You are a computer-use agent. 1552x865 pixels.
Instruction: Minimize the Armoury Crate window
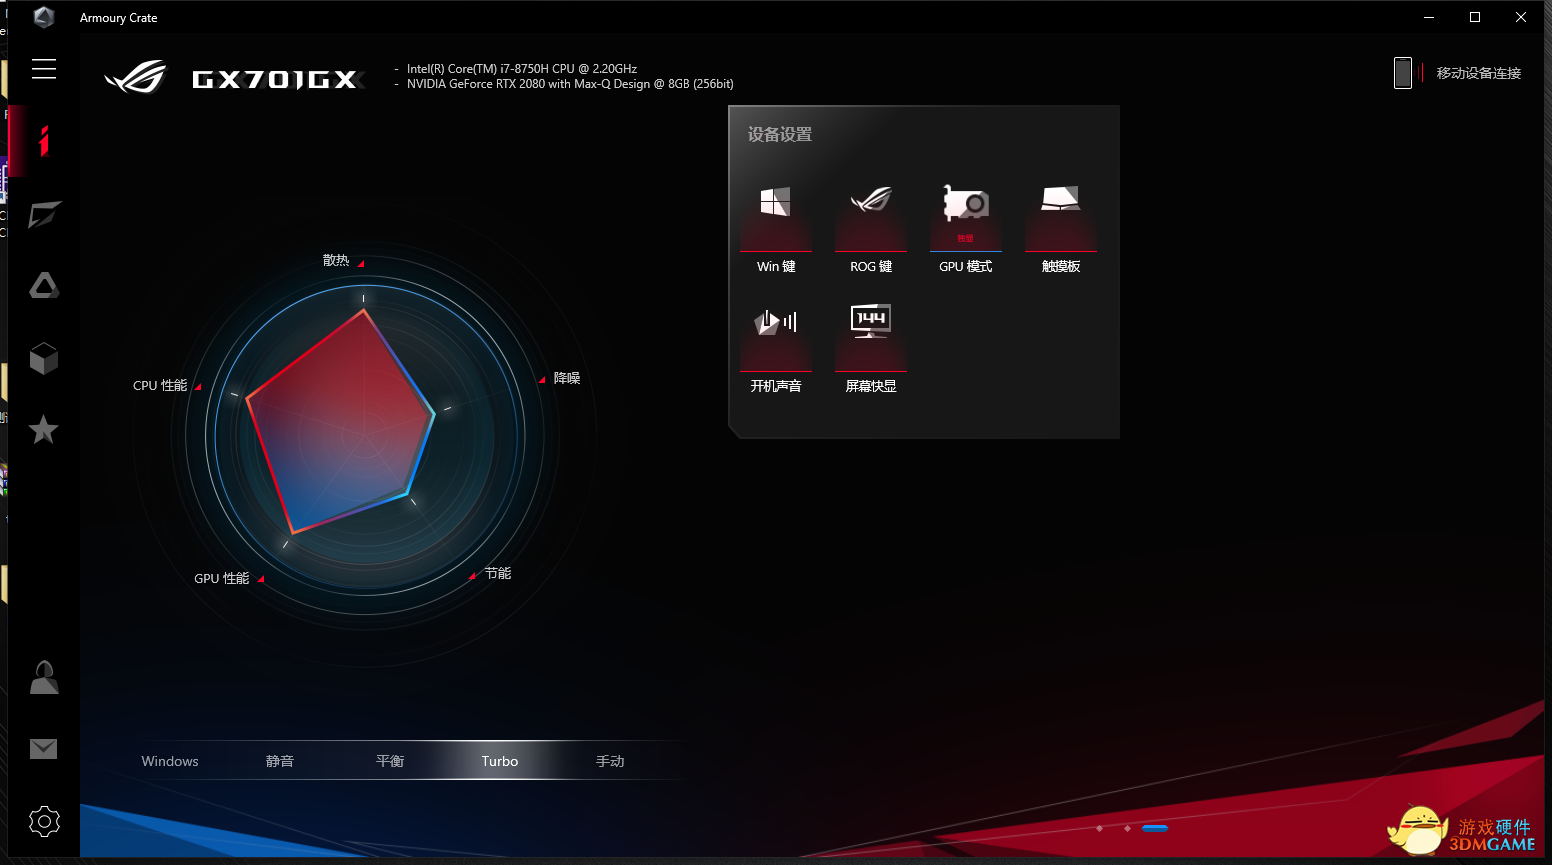(x=1429, y=17)
